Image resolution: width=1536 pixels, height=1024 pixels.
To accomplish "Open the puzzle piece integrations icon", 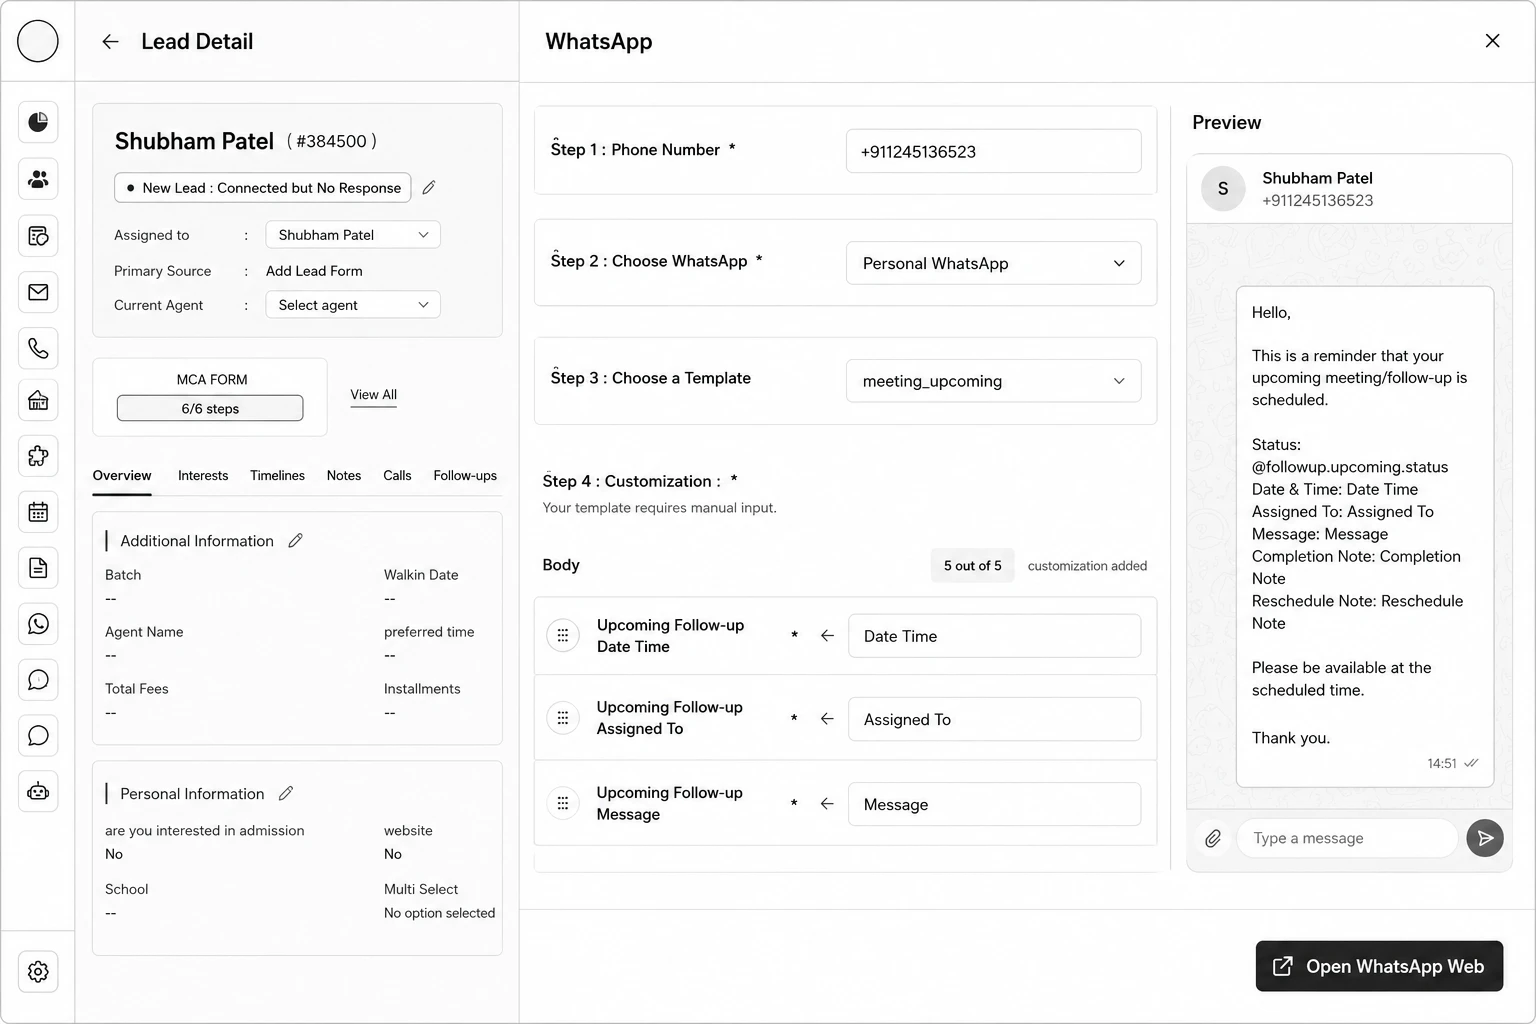I will pos(38,456).
